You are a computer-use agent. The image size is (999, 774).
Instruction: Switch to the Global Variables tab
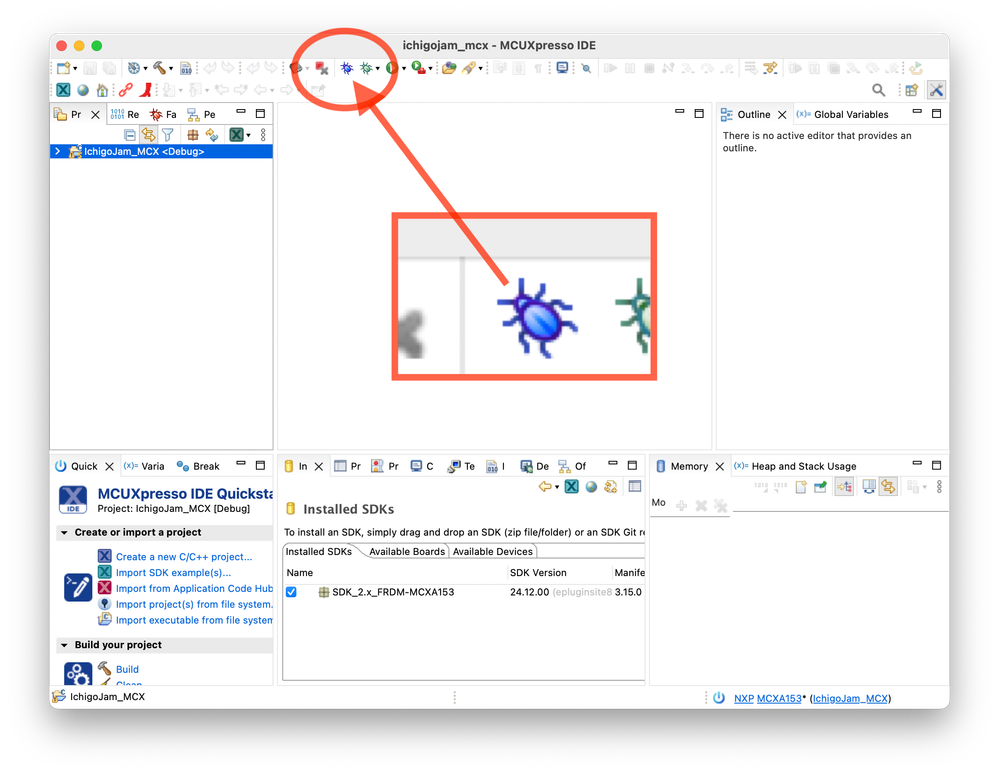pos(842,115)
